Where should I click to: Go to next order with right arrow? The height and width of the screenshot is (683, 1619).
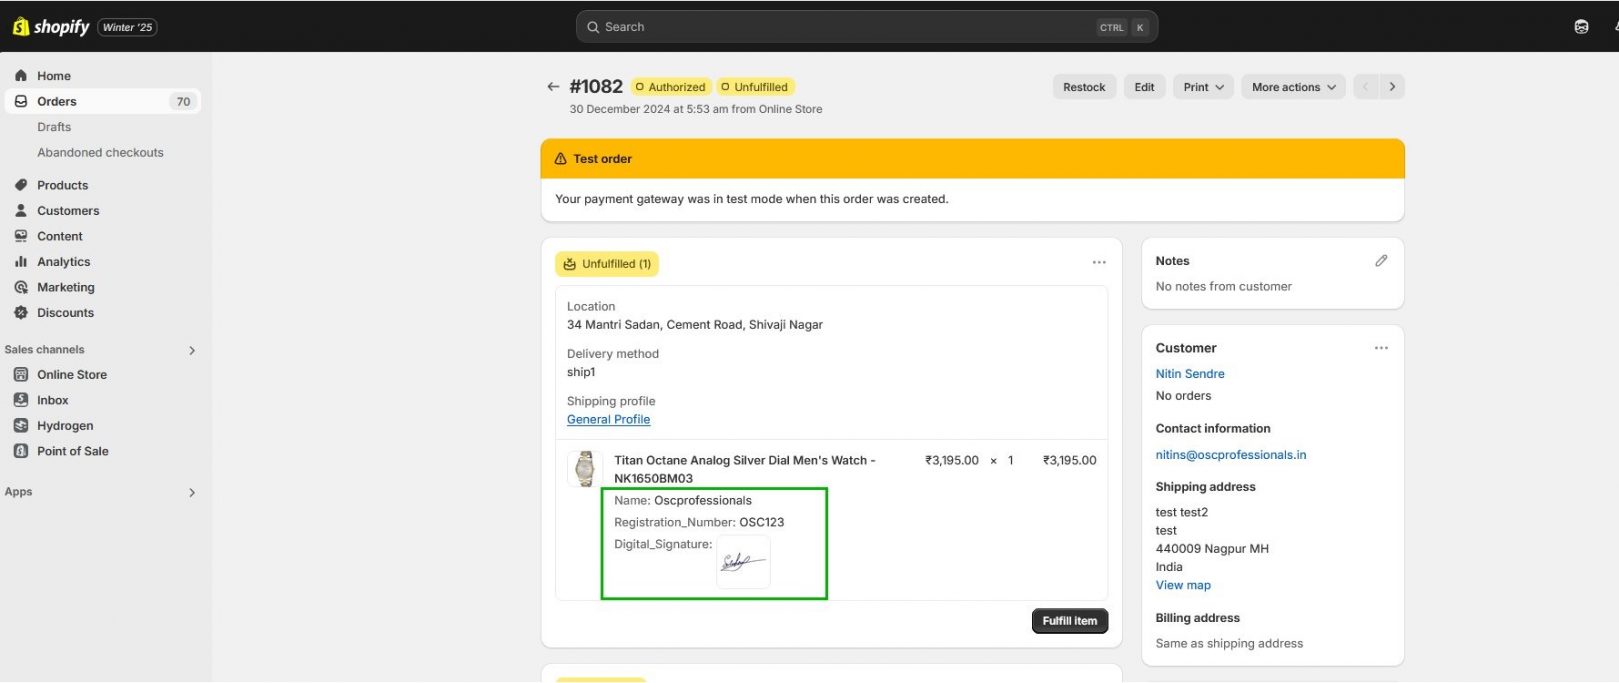pos(1392,87)
